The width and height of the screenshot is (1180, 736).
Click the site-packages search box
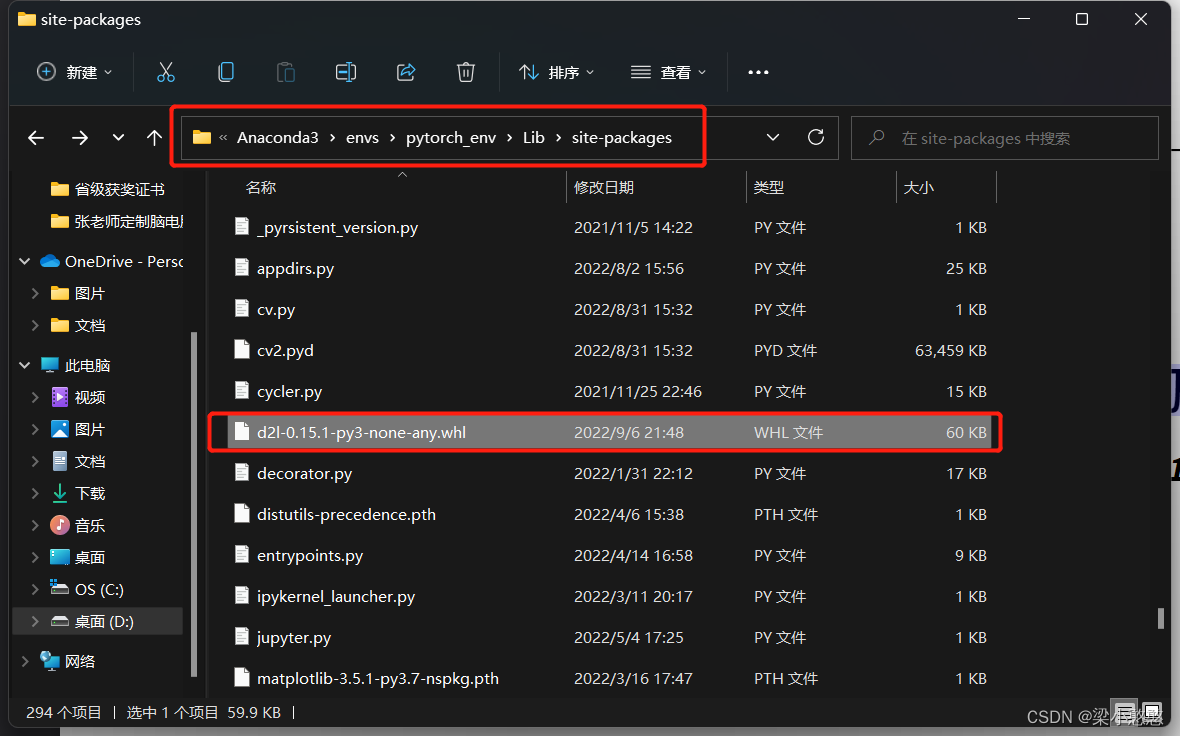1005,138
